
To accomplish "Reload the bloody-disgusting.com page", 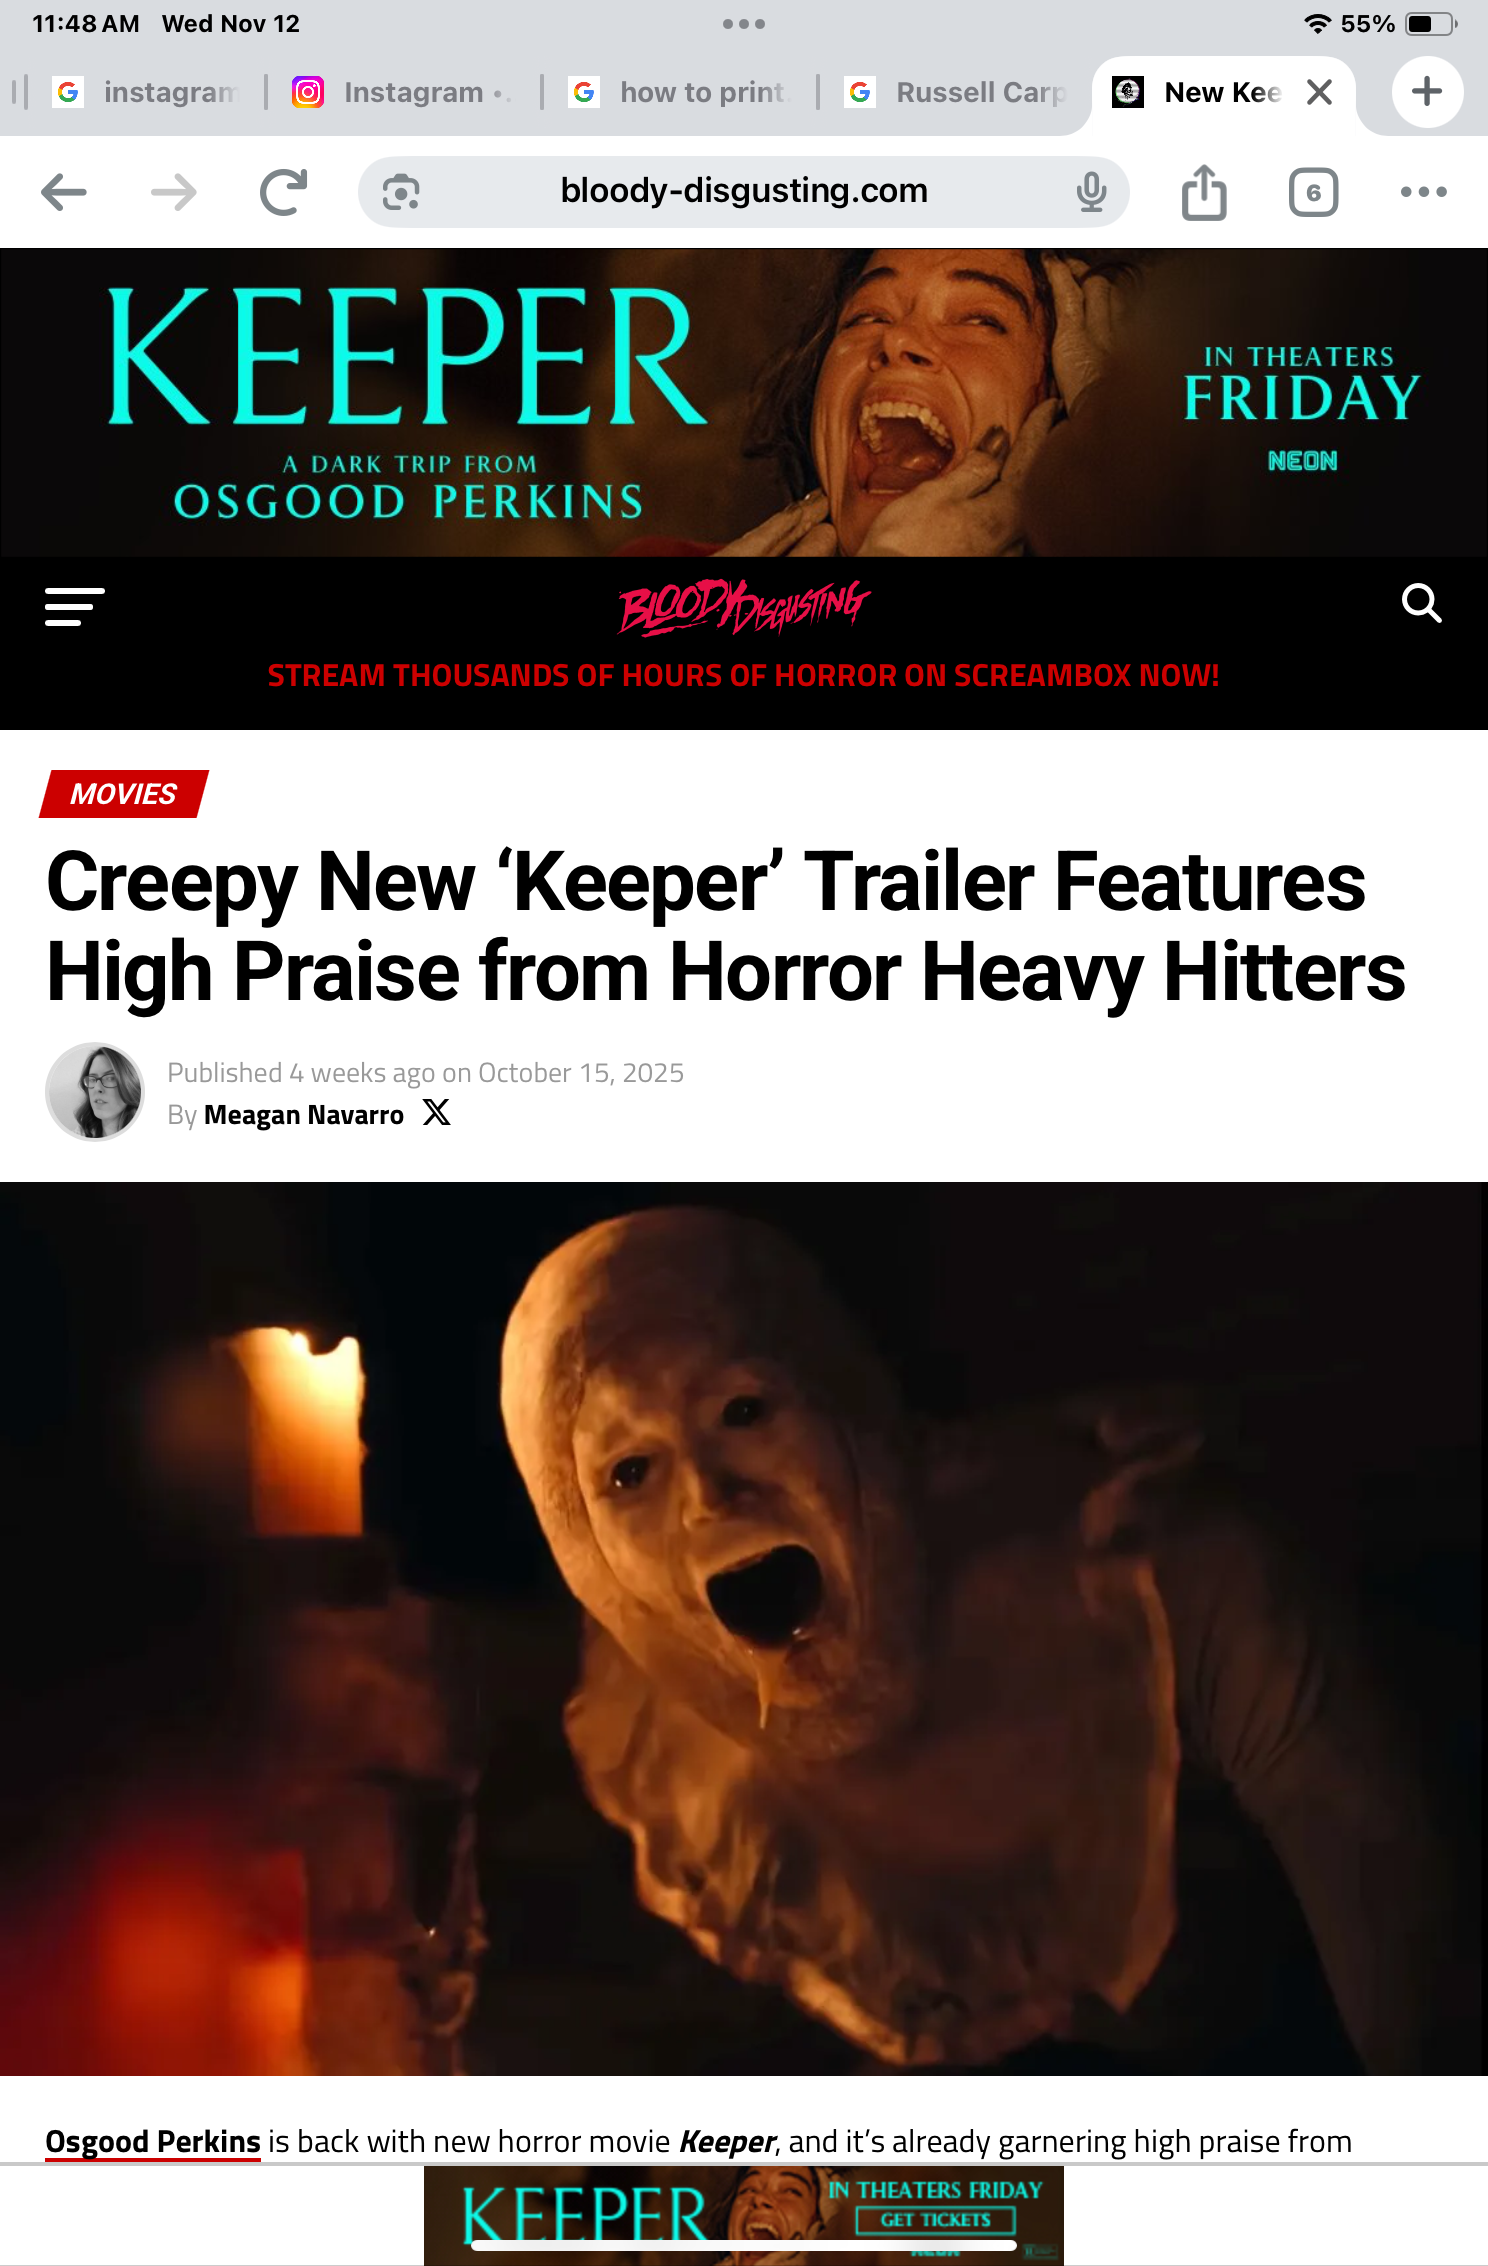I will [283, 192].
